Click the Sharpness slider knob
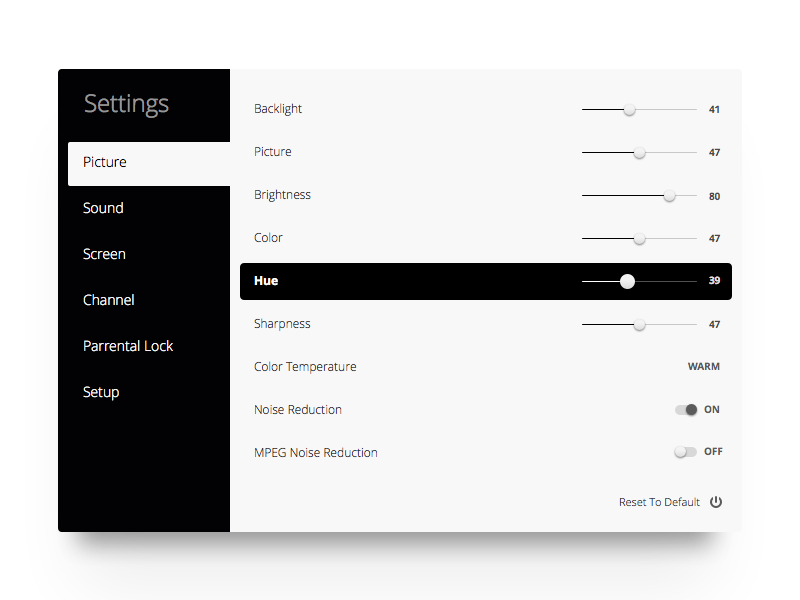 (x=639, y=325)
